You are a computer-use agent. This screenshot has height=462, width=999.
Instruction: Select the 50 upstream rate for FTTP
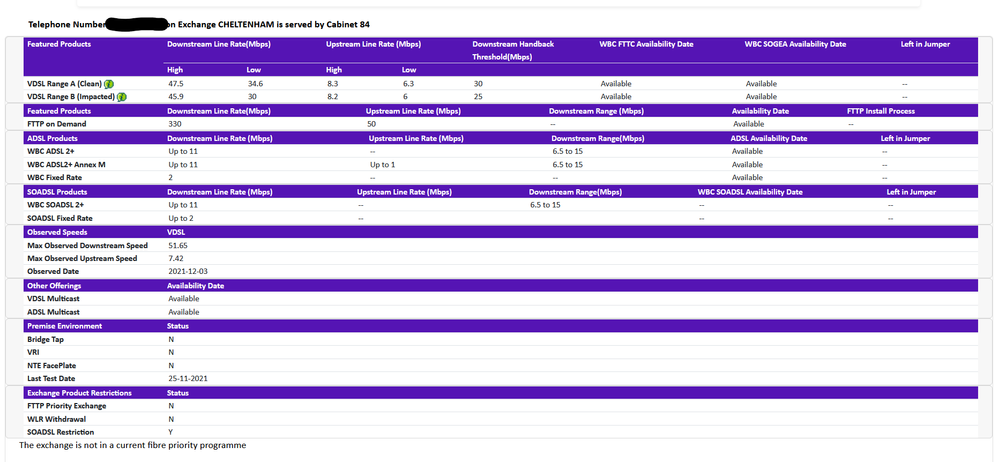372,124
